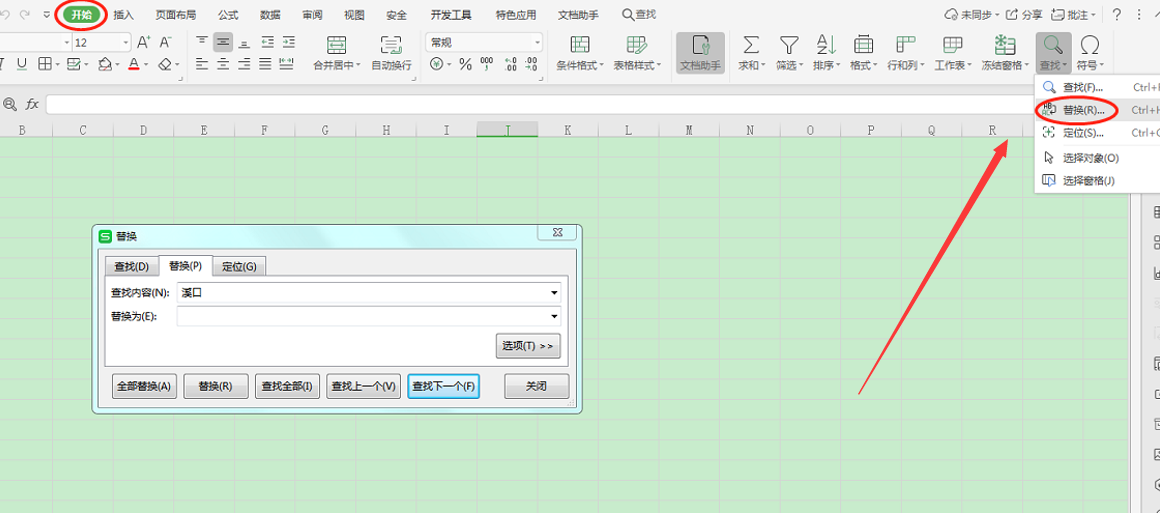Align text left in the ribbon
Viewport: 1160px width, 513px height.
[202, 64]
